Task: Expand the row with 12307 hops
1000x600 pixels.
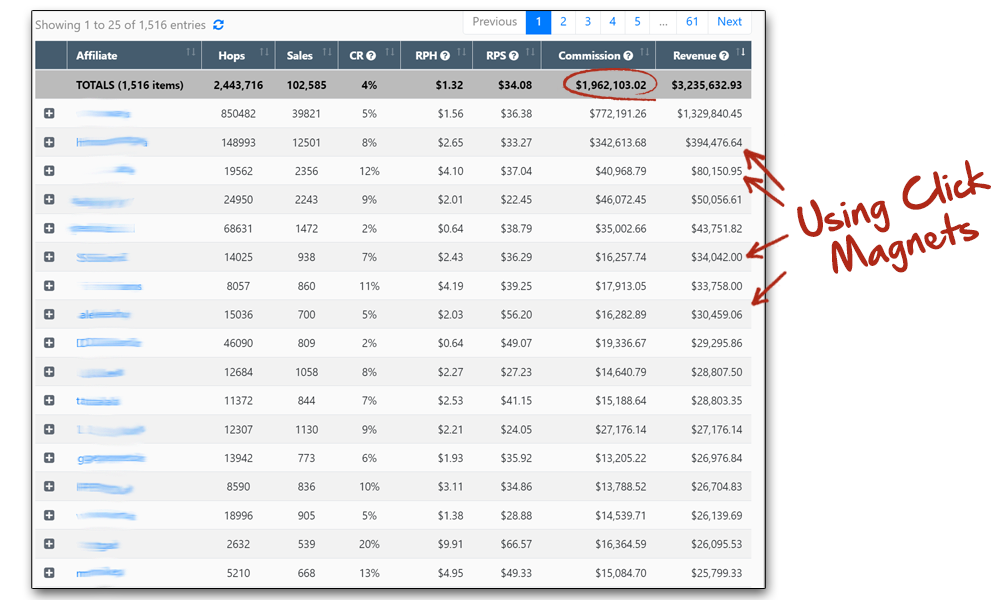Action: [x=49, y=429]
